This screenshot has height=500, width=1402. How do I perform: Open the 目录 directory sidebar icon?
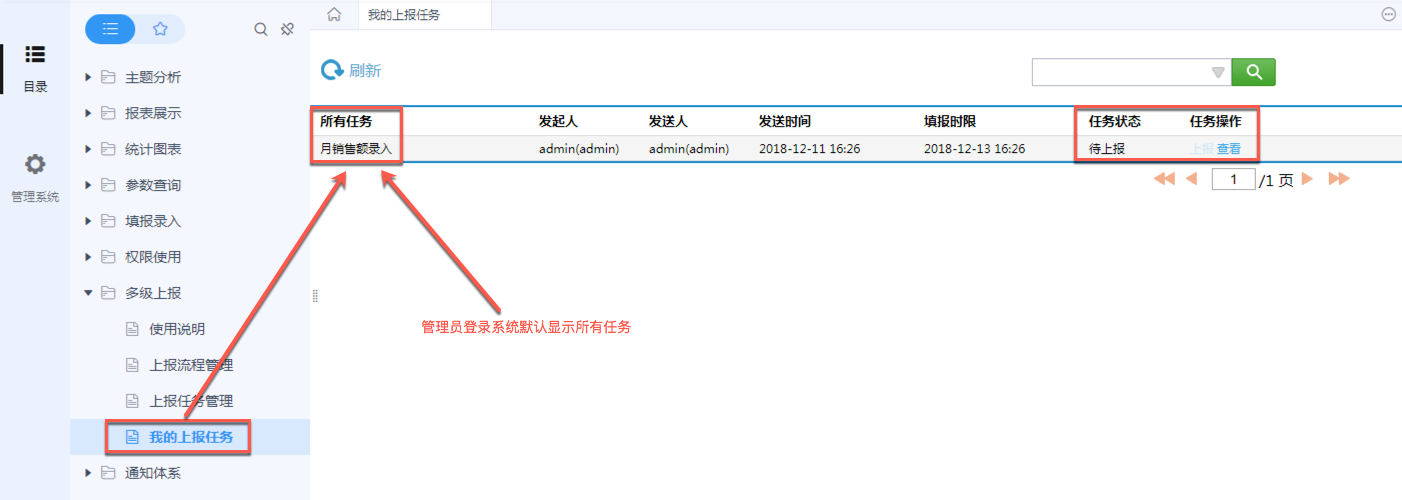point(35,54)
